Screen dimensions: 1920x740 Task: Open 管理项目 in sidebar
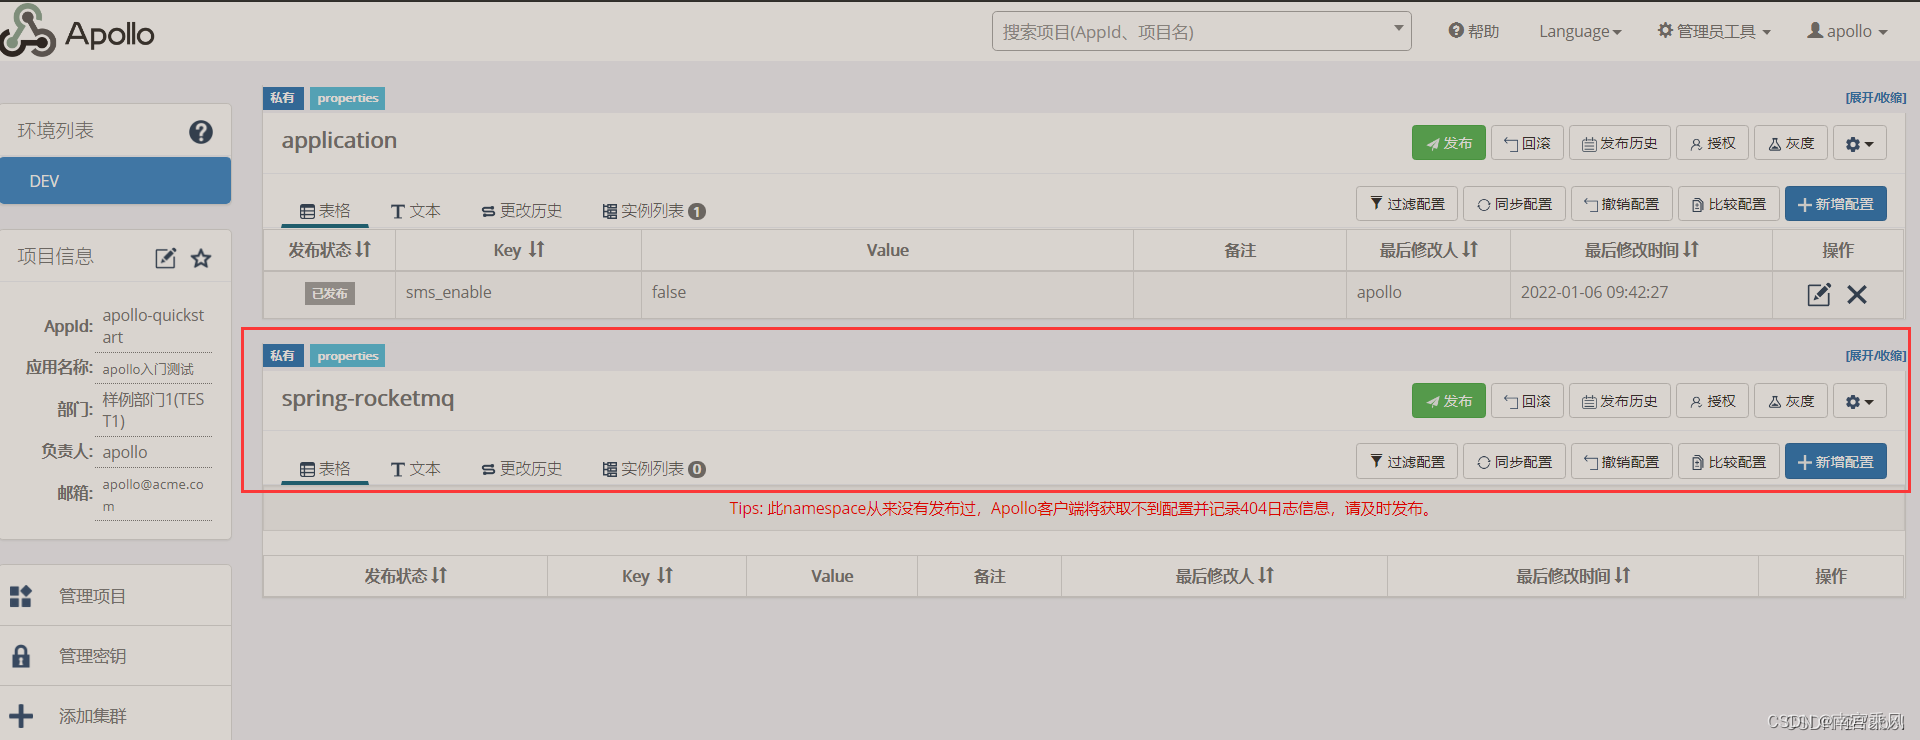115,596
